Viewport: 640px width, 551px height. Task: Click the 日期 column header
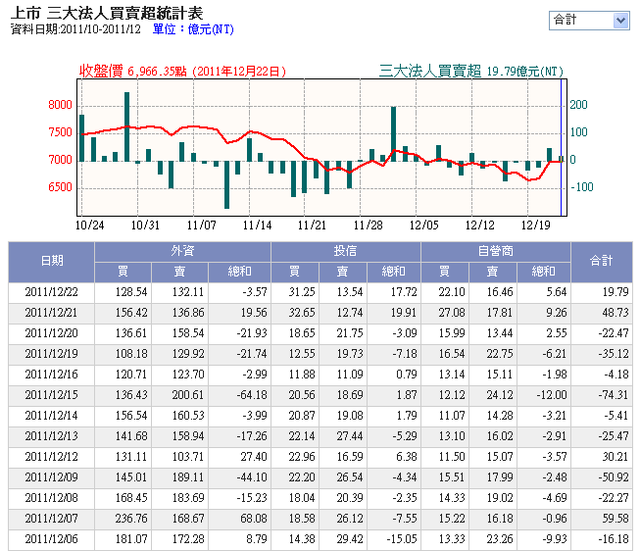pos(51,261)
